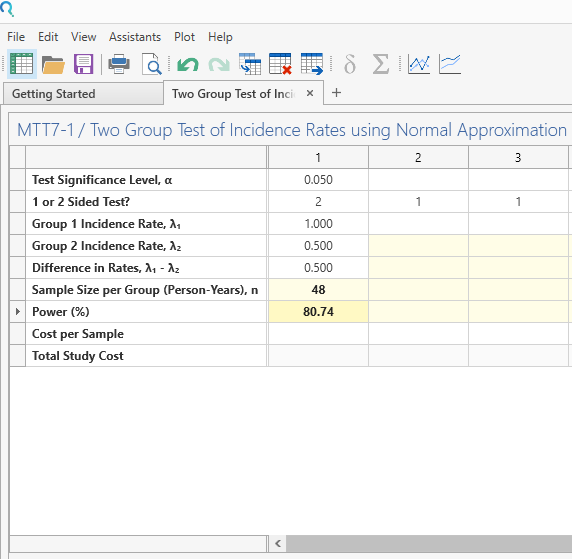Click the MTT7-1 table title heading
572x559 pixels.
tap(292, 130)
